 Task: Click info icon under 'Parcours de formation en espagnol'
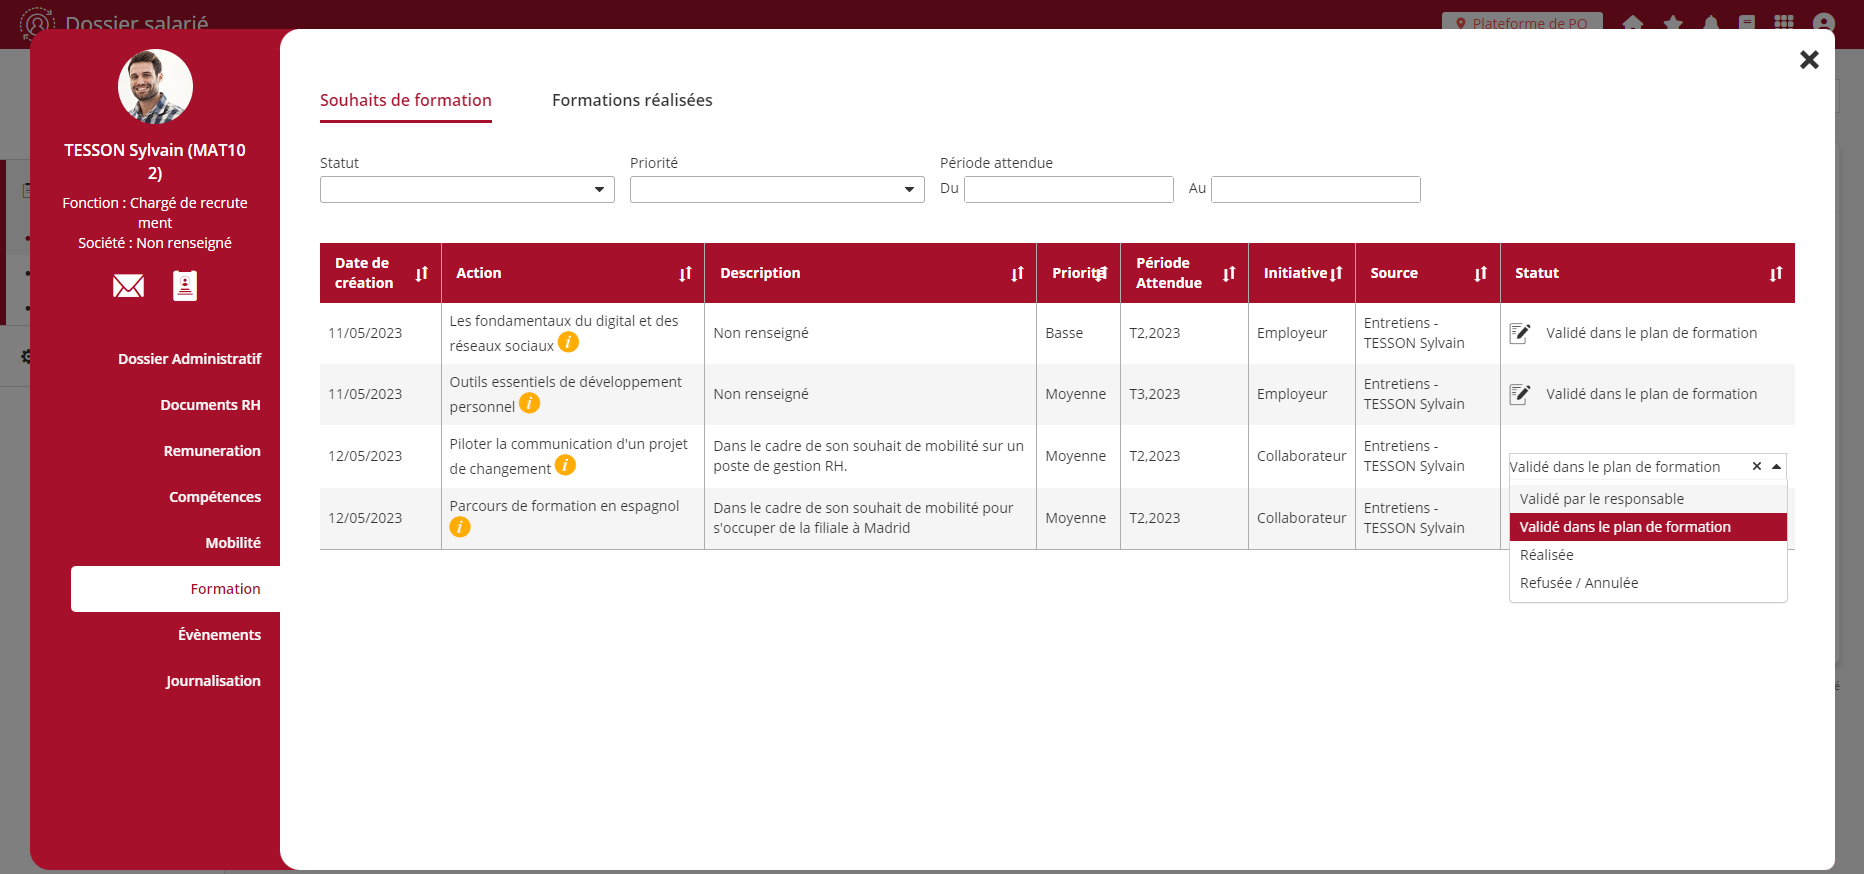[460, 527]
